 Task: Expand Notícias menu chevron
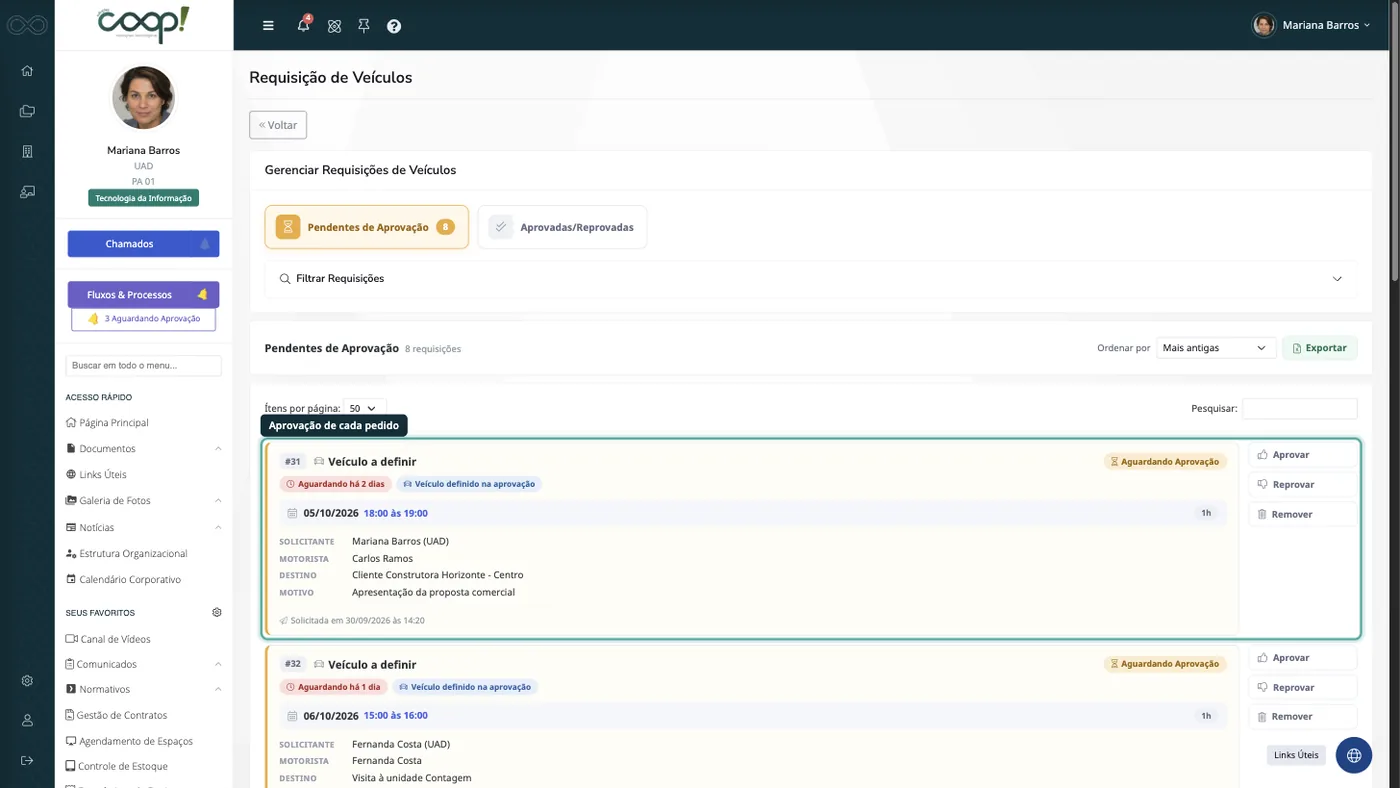pyautogui.click(x=218, y=527)
